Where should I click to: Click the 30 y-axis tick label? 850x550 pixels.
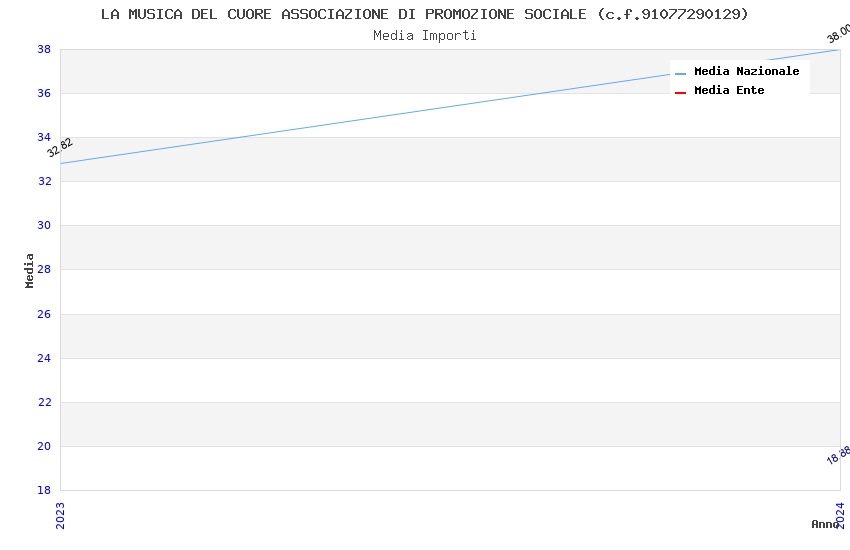(x=44, y=226)
